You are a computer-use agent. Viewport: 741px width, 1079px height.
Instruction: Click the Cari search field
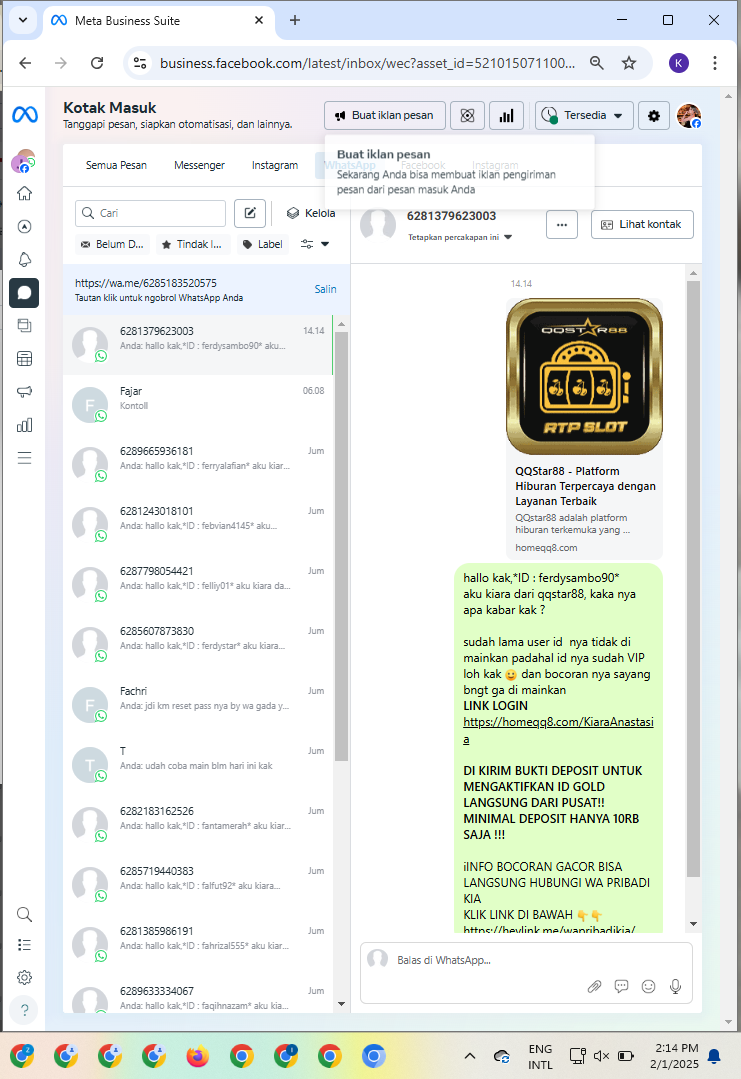(150, 213)
